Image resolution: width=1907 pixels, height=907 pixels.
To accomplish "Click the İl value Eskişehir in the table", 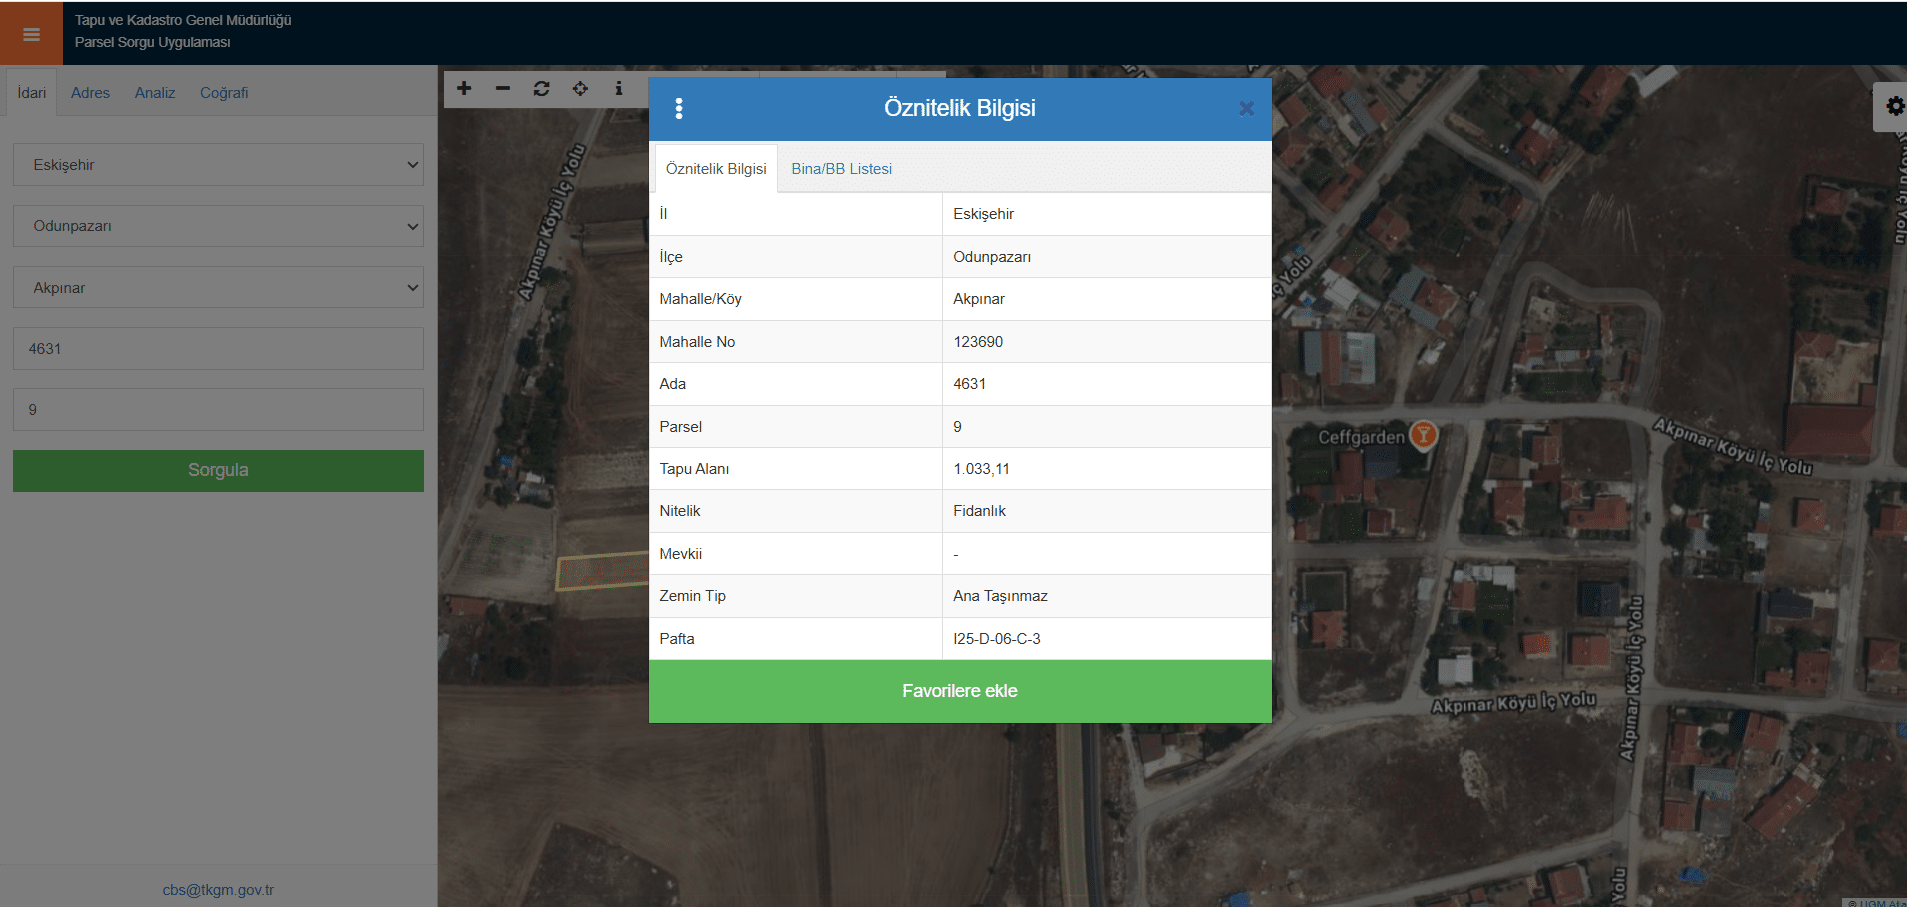I will tap(983, 214).
